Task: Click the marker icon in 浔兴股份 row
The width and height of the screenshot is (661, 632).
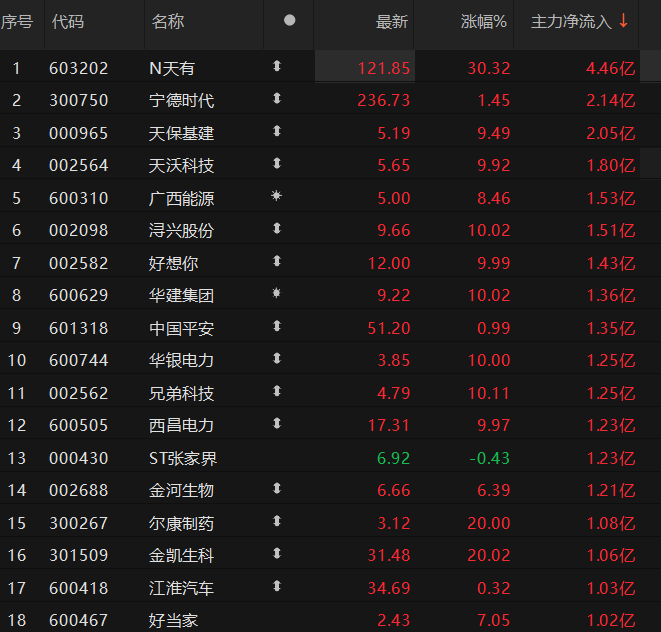Action: click(277, 229)
